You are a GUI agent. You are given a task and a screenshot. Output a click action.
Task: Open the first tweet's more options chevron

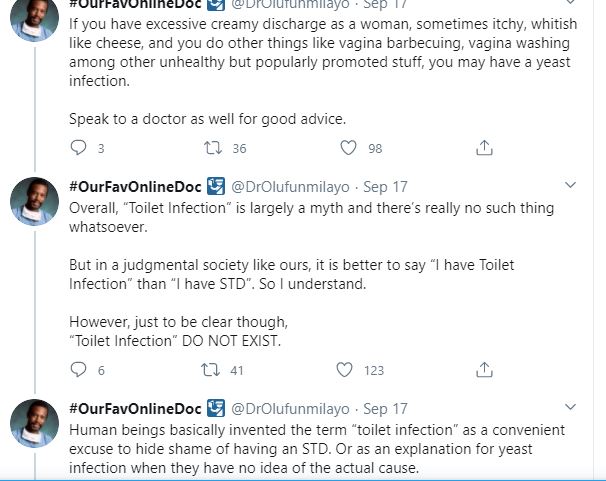[570, 3]
